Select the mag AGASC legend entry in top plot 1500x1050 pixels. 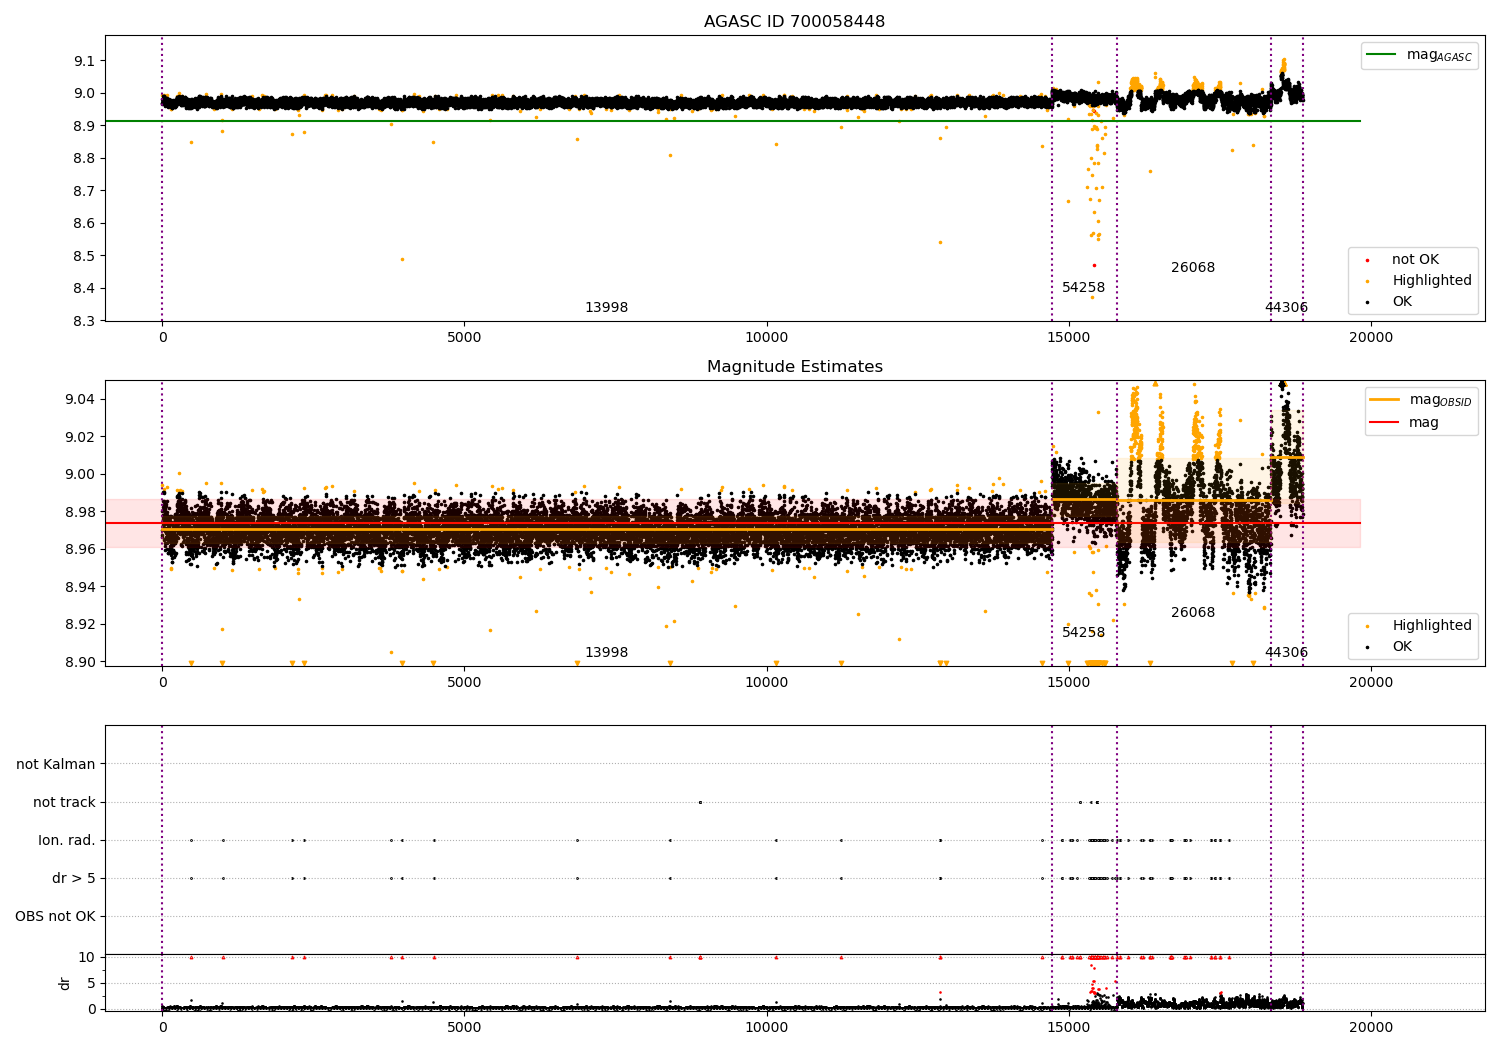coord(1419,55)
